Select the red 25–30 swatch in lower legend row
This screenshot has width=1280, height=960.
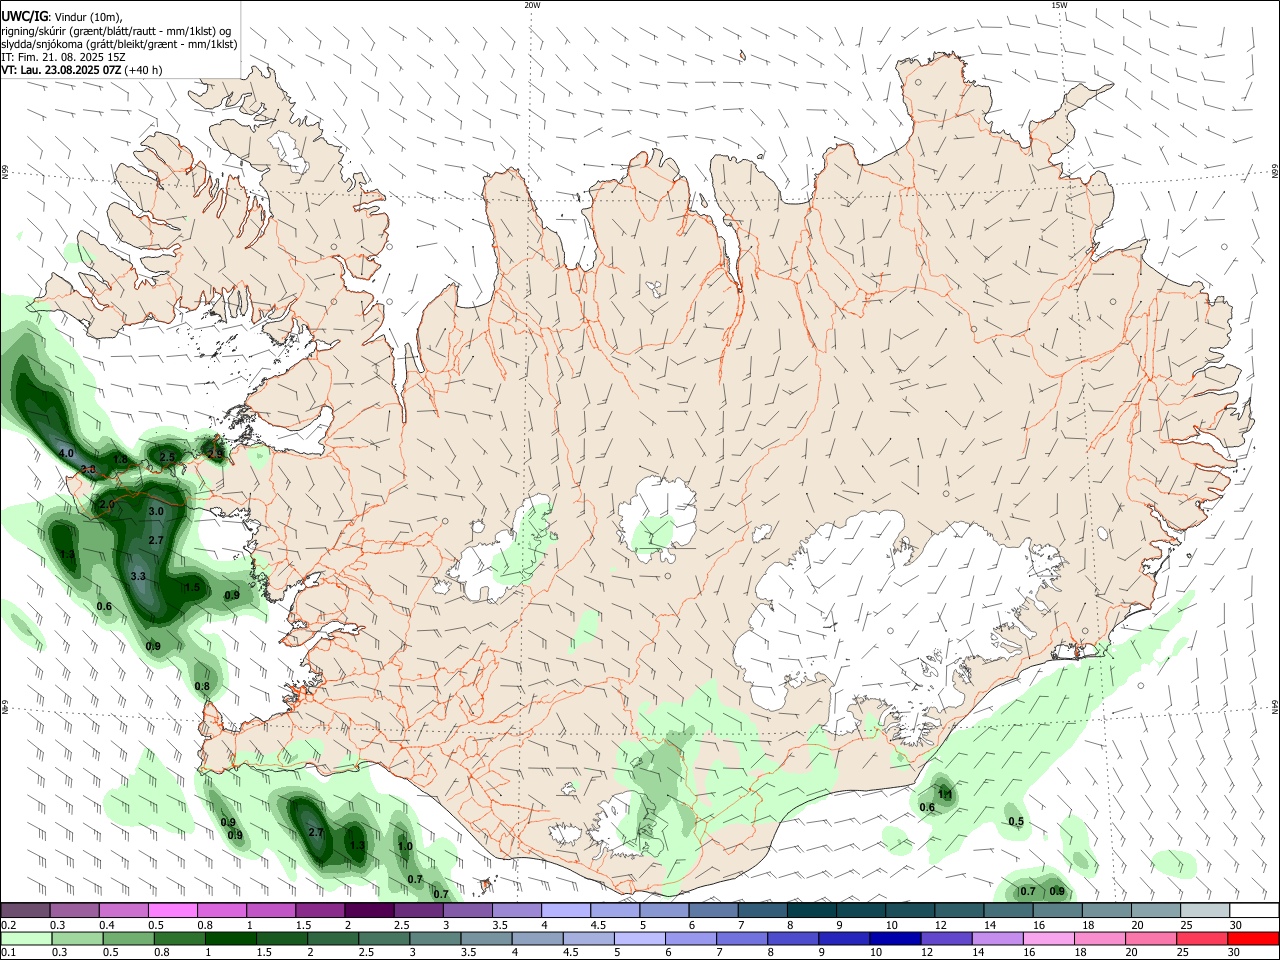click(1203, 939)
